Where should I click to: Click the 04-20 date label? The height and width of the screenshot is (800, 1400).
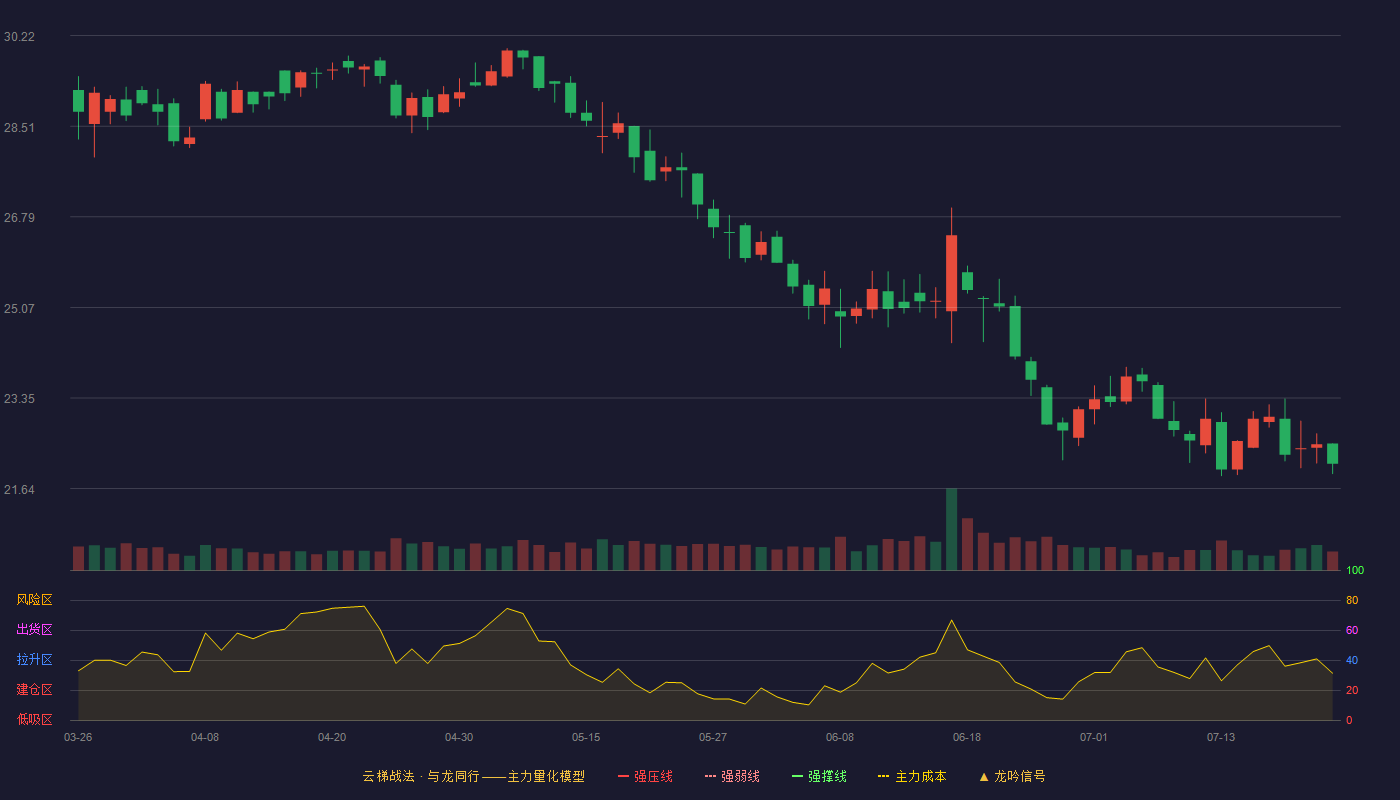click(332, 737)
